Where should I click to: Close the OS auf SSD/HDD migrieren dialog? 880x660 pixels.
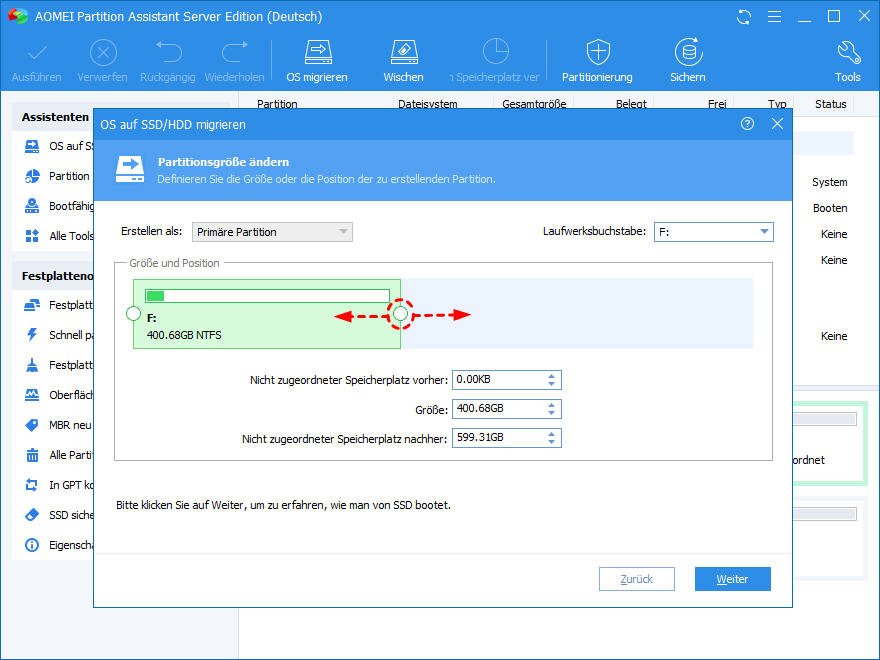point(777,124)
